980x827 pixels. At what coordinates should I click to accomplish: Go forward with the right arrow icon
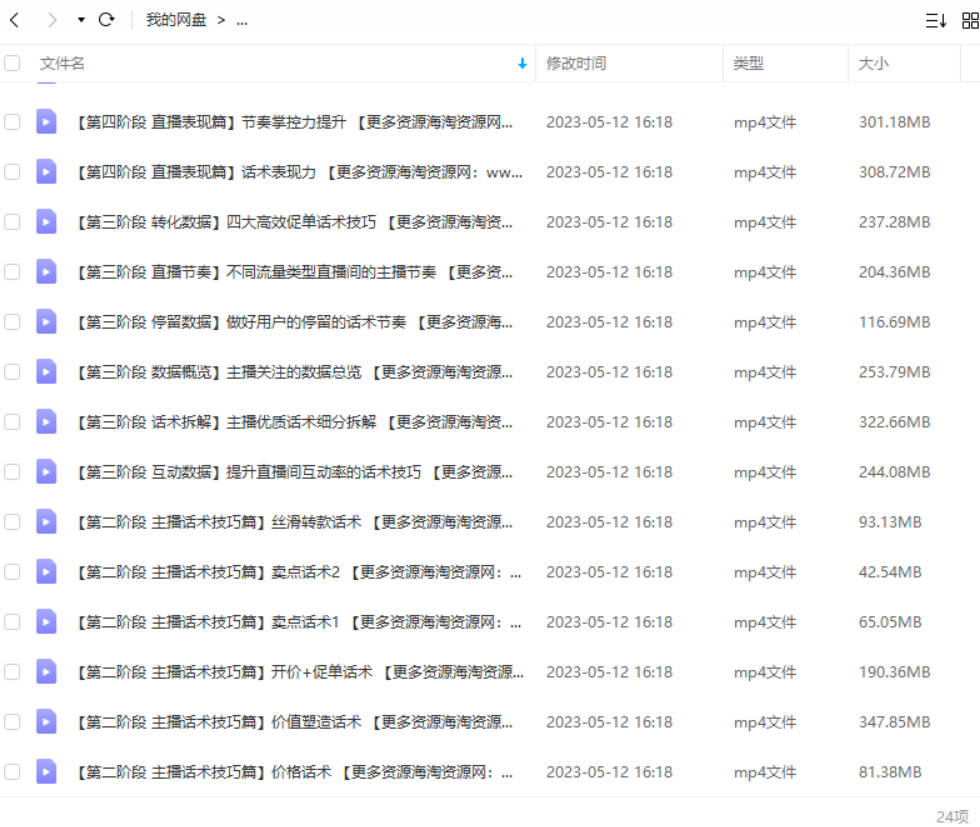tap(52, 21)
